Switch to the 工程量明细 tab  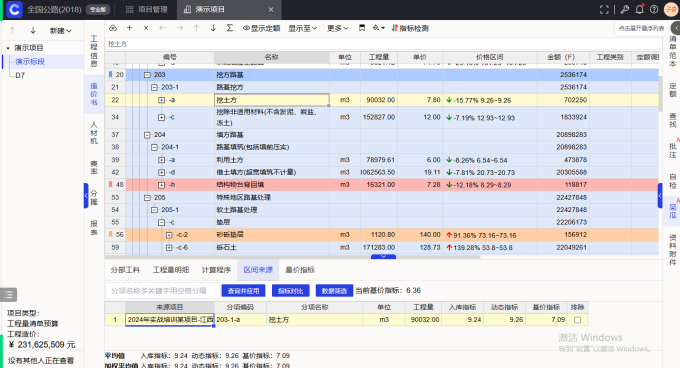click(171, 270)
